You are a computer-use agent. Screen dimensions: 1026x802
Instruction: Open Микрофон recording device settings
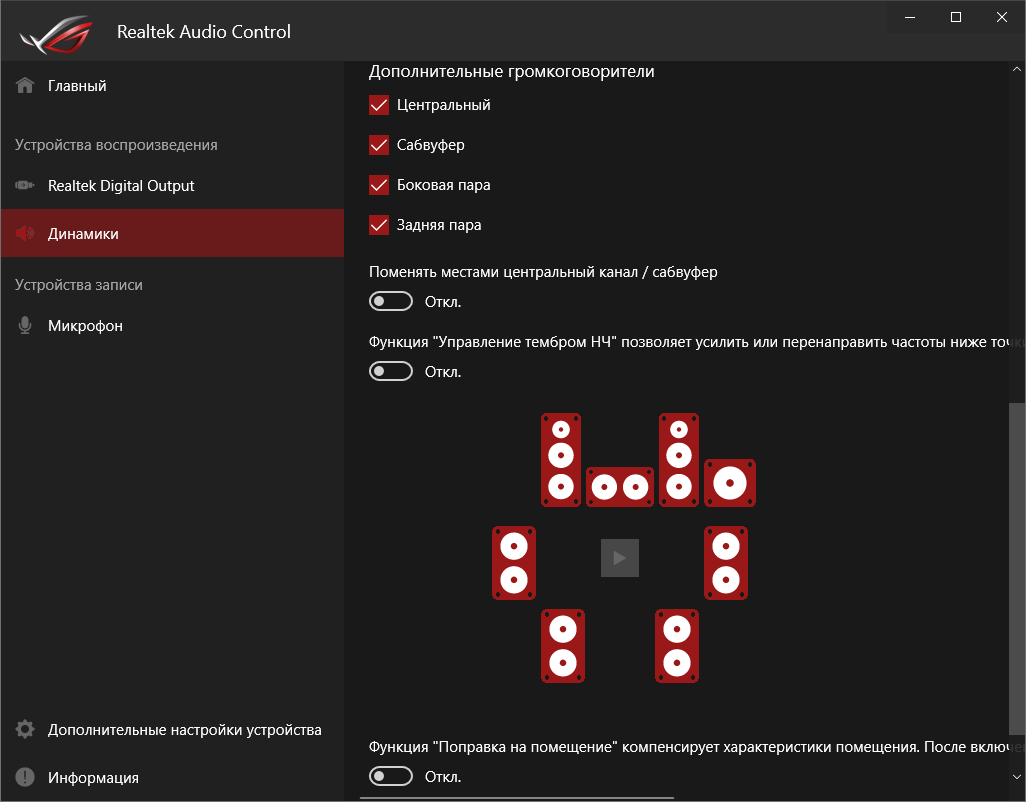click(85, 326)
